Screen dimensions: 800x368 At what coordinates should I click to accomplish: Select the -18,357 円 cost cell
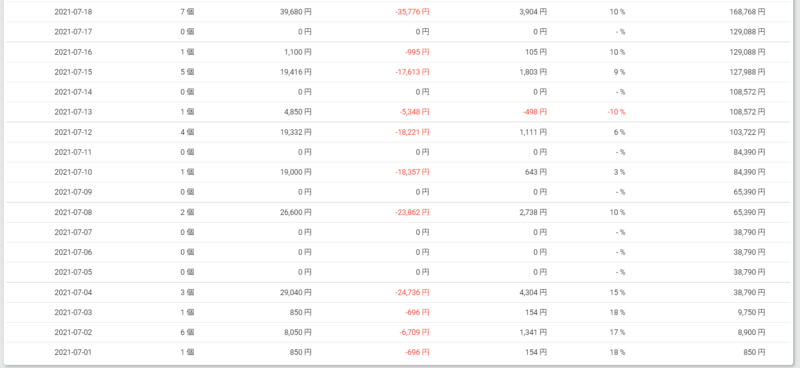click(x=412, y=172)
